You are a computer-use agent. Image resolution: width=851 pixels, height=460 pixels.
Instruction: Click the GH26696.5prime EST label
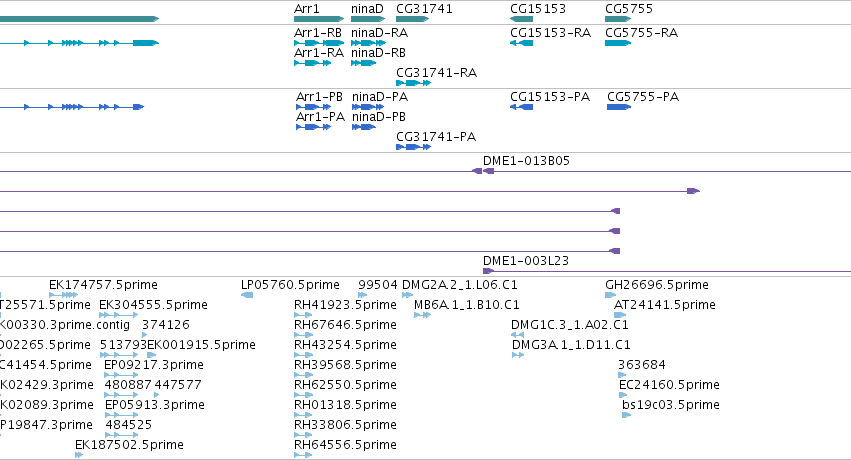point(657,285)
